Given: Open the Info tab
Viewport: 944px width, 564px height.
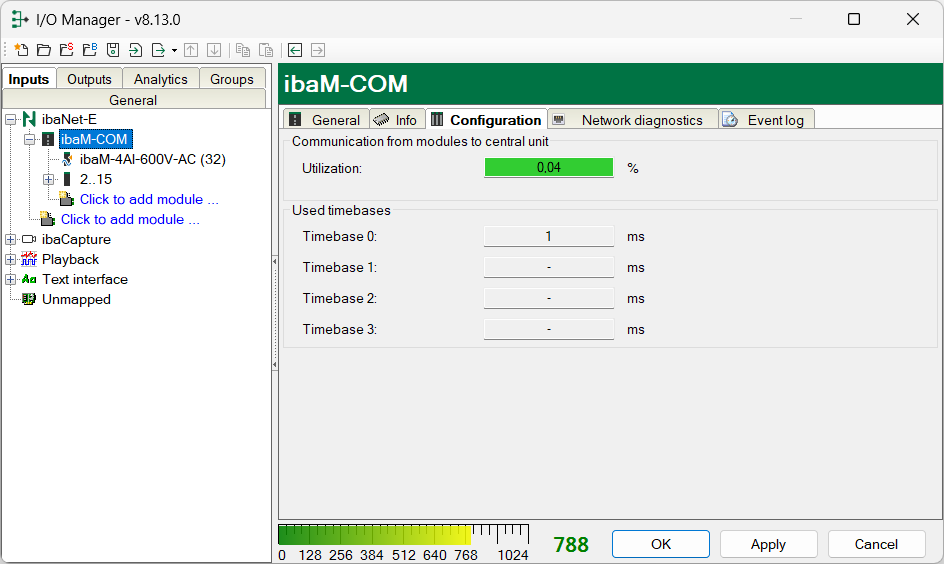Looking at the screenshot, I should 397,120.
